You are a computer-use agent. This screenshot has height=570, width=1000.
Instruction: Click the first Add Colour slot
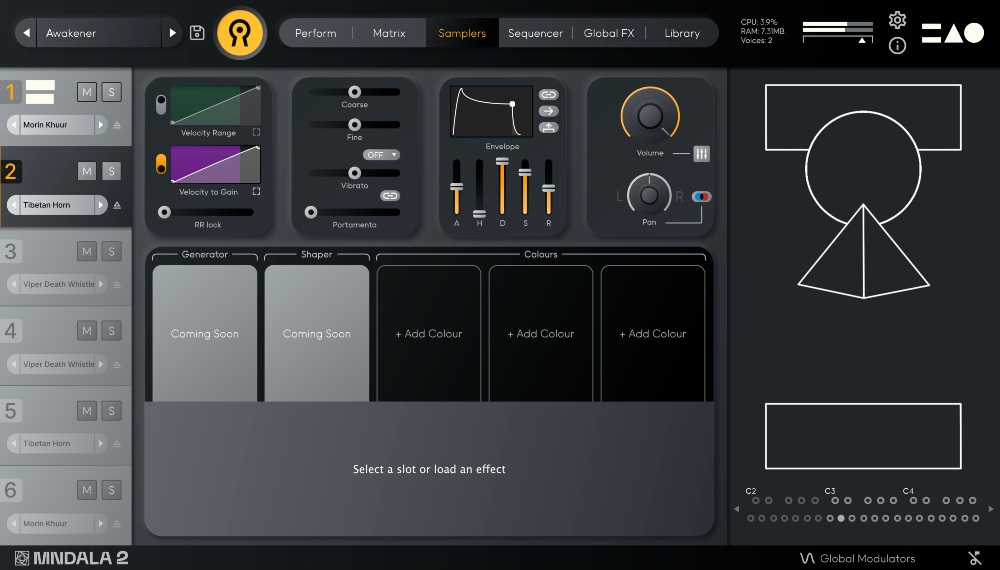tap(428, 333)
